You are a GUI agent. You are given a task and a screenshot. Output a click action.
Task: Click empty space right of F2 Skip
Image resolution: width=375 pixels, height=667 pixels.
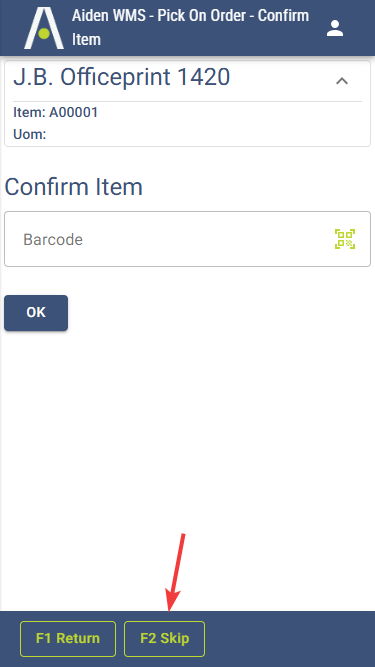click(289, 638)
